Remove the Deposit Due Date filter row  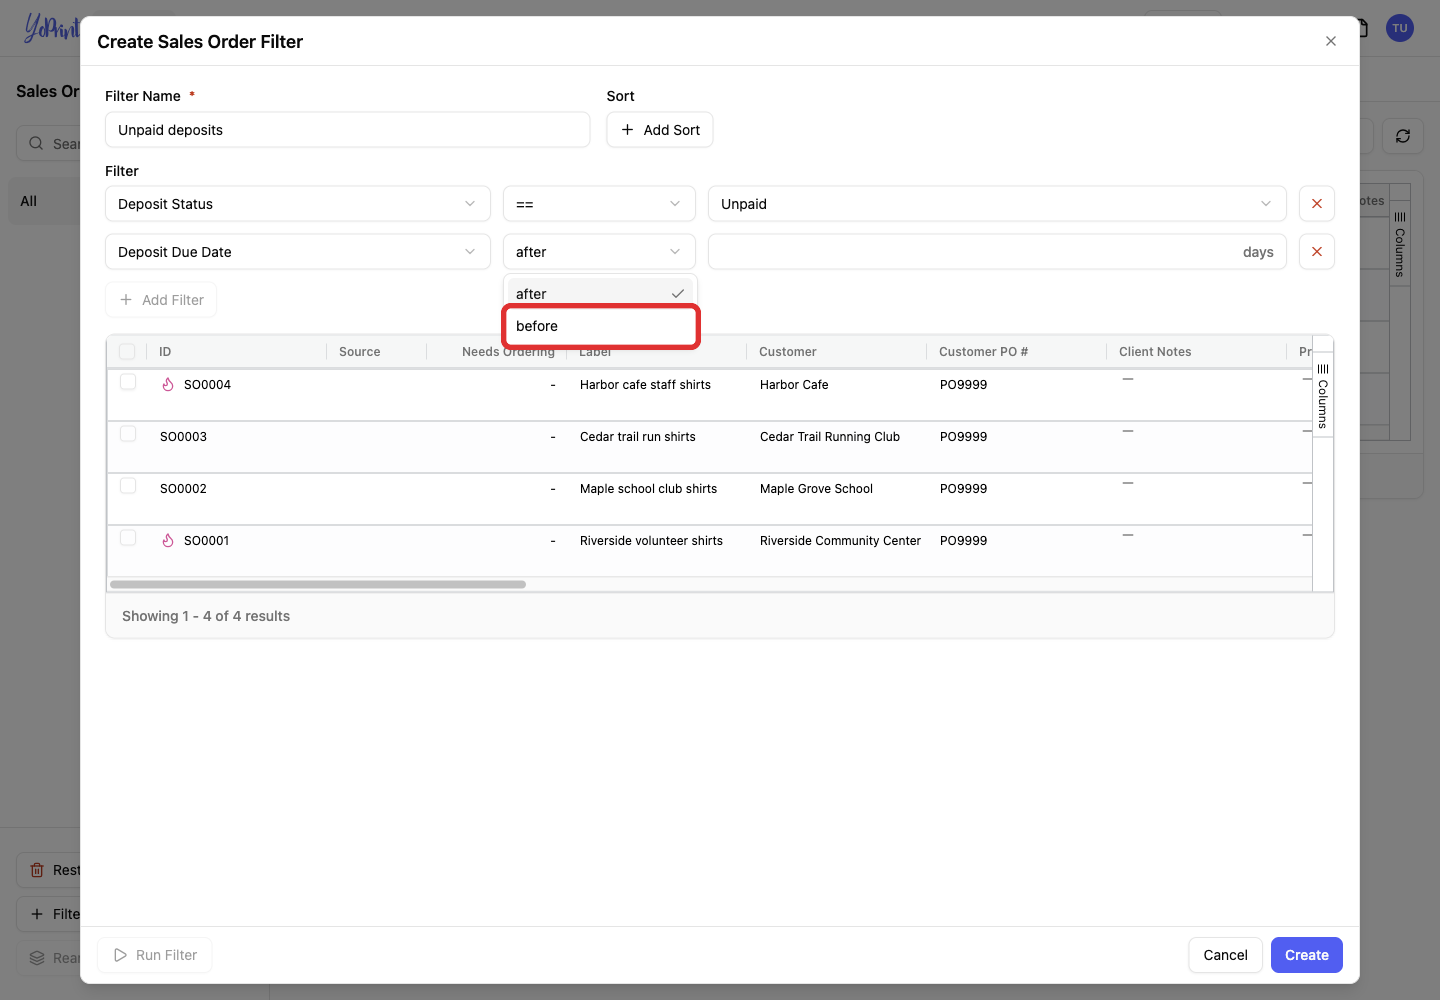point(1316,252)
